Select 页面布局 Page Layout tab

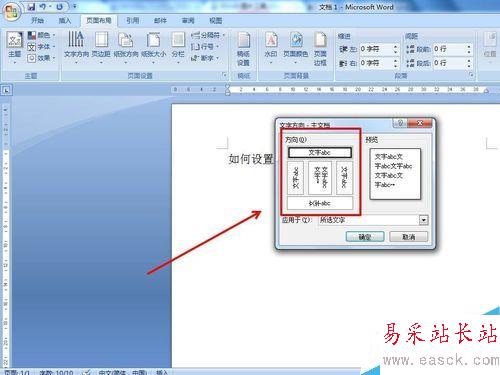click(x=99, y=21)
